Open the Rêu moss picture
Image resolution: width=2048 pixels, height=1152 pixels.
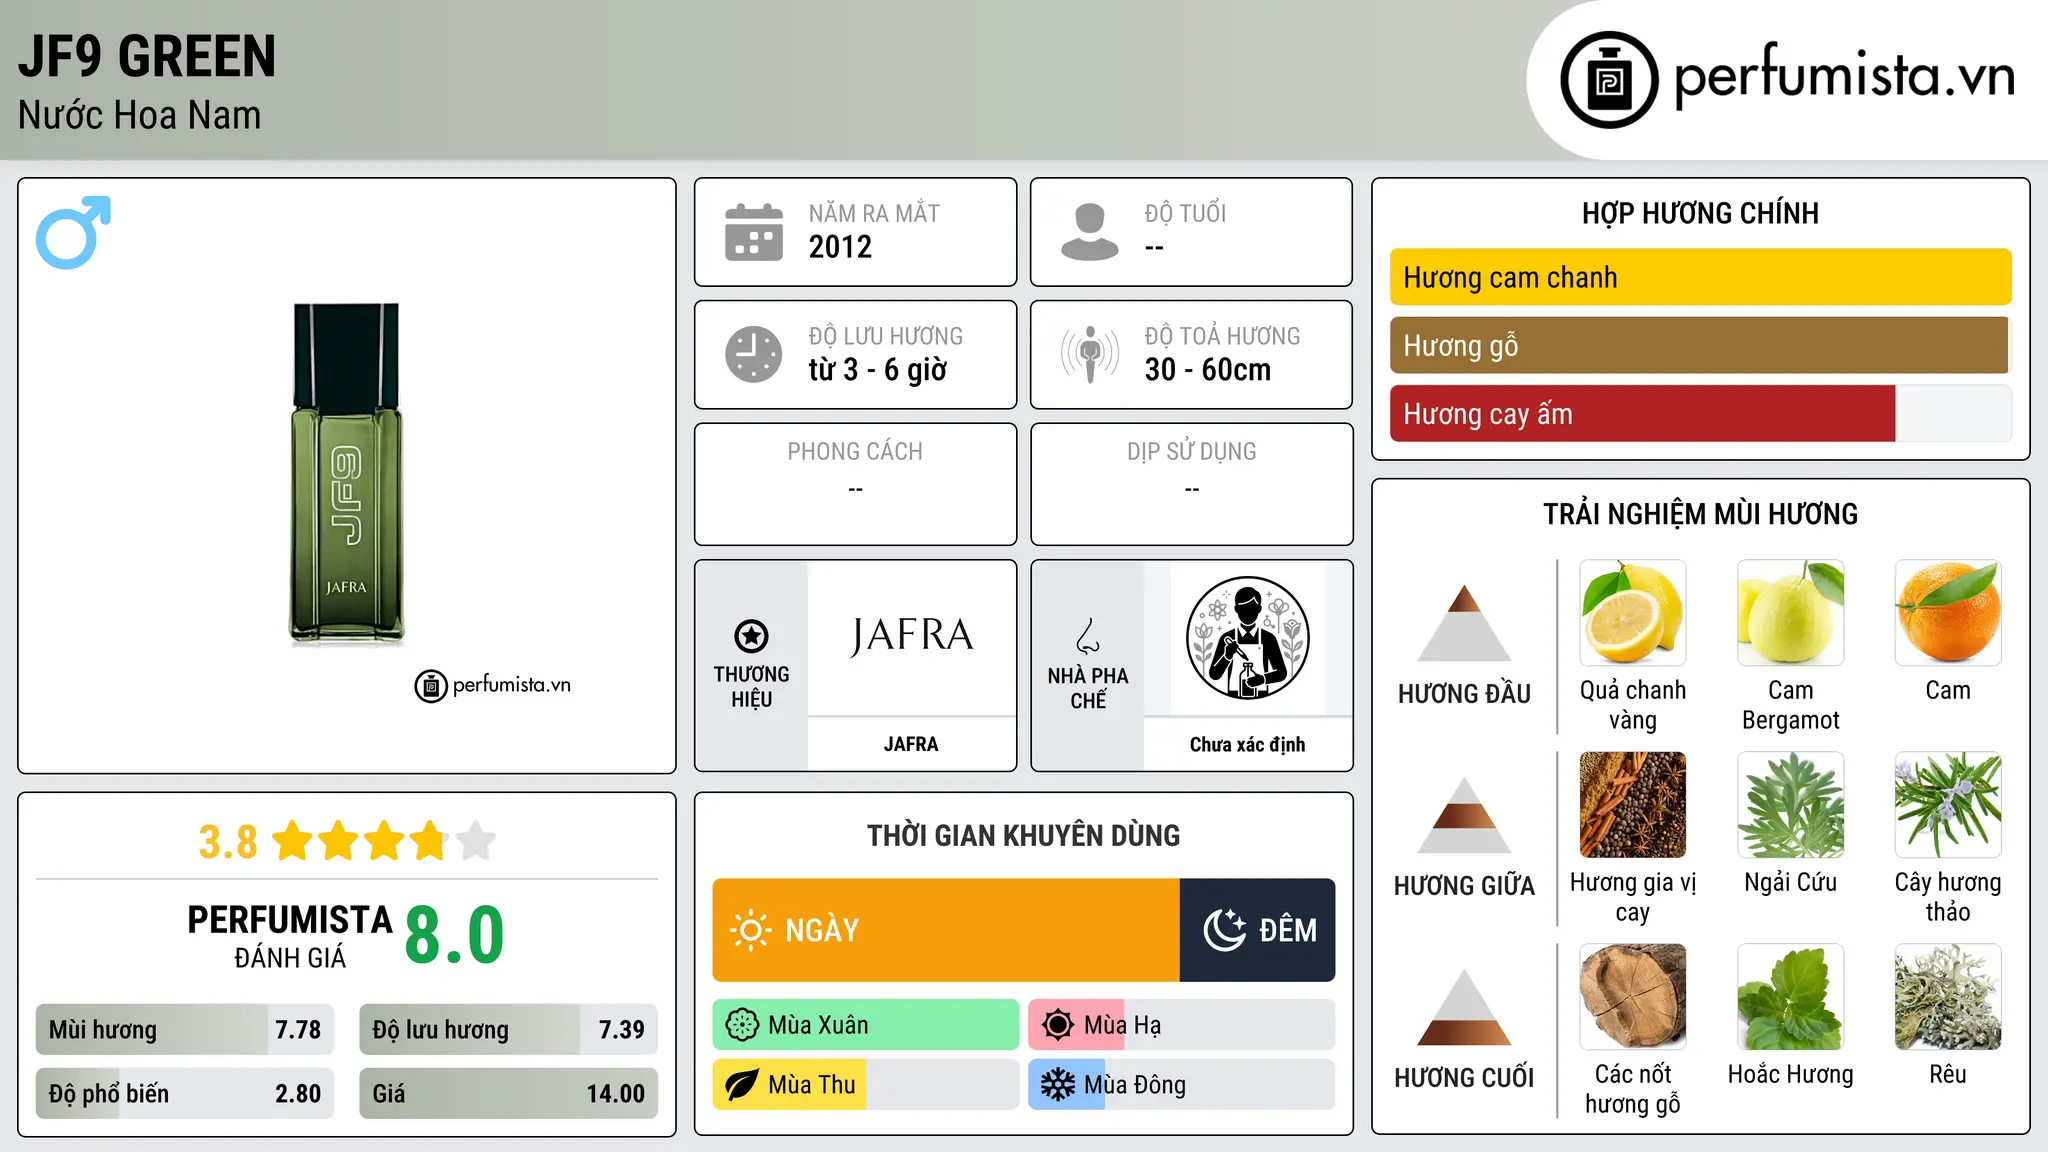click(x=1948, y=997)
